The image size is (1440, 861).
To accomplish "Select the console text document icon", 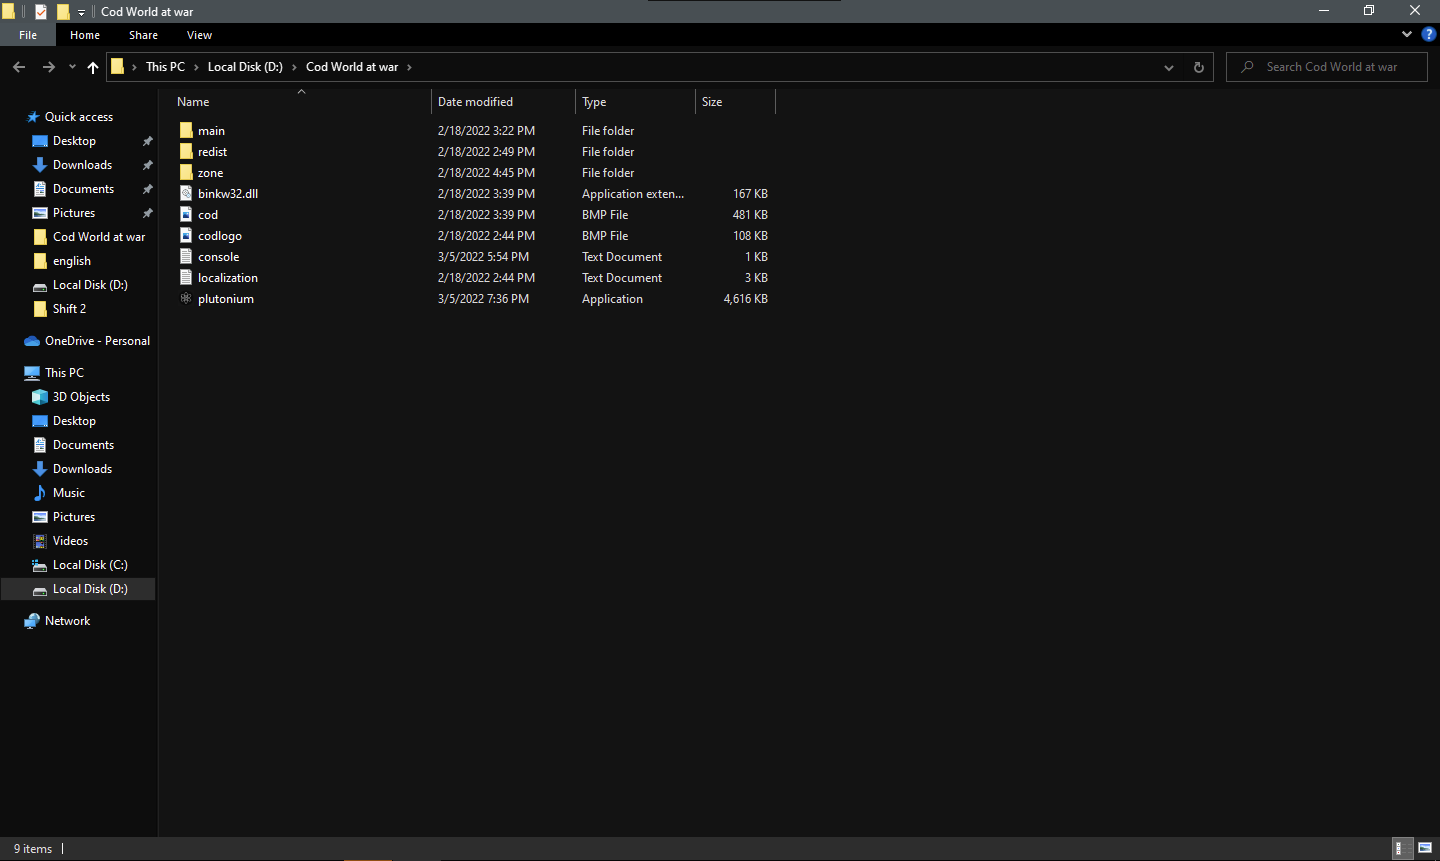I will tap(186, 257).
